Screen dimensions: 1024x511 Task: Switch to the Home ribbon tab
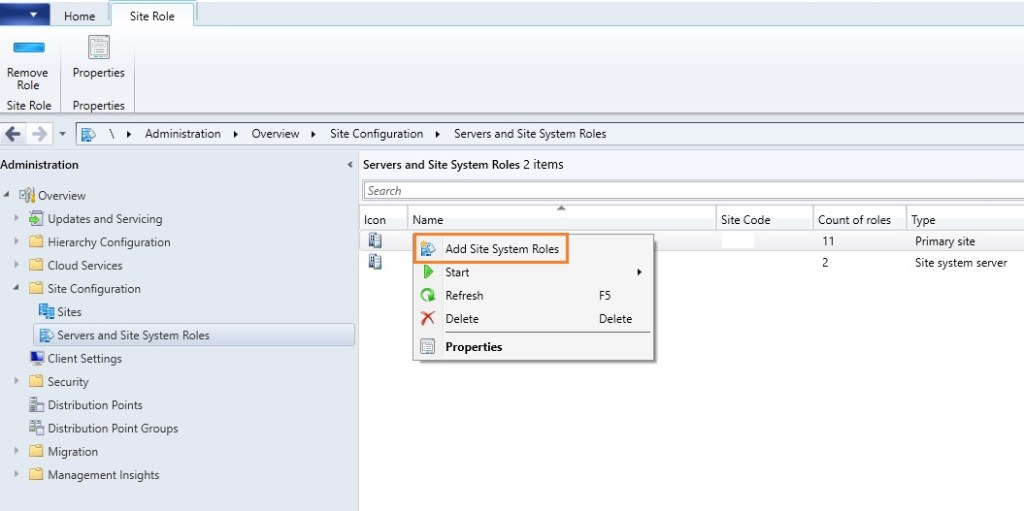(x=80, y=16)
